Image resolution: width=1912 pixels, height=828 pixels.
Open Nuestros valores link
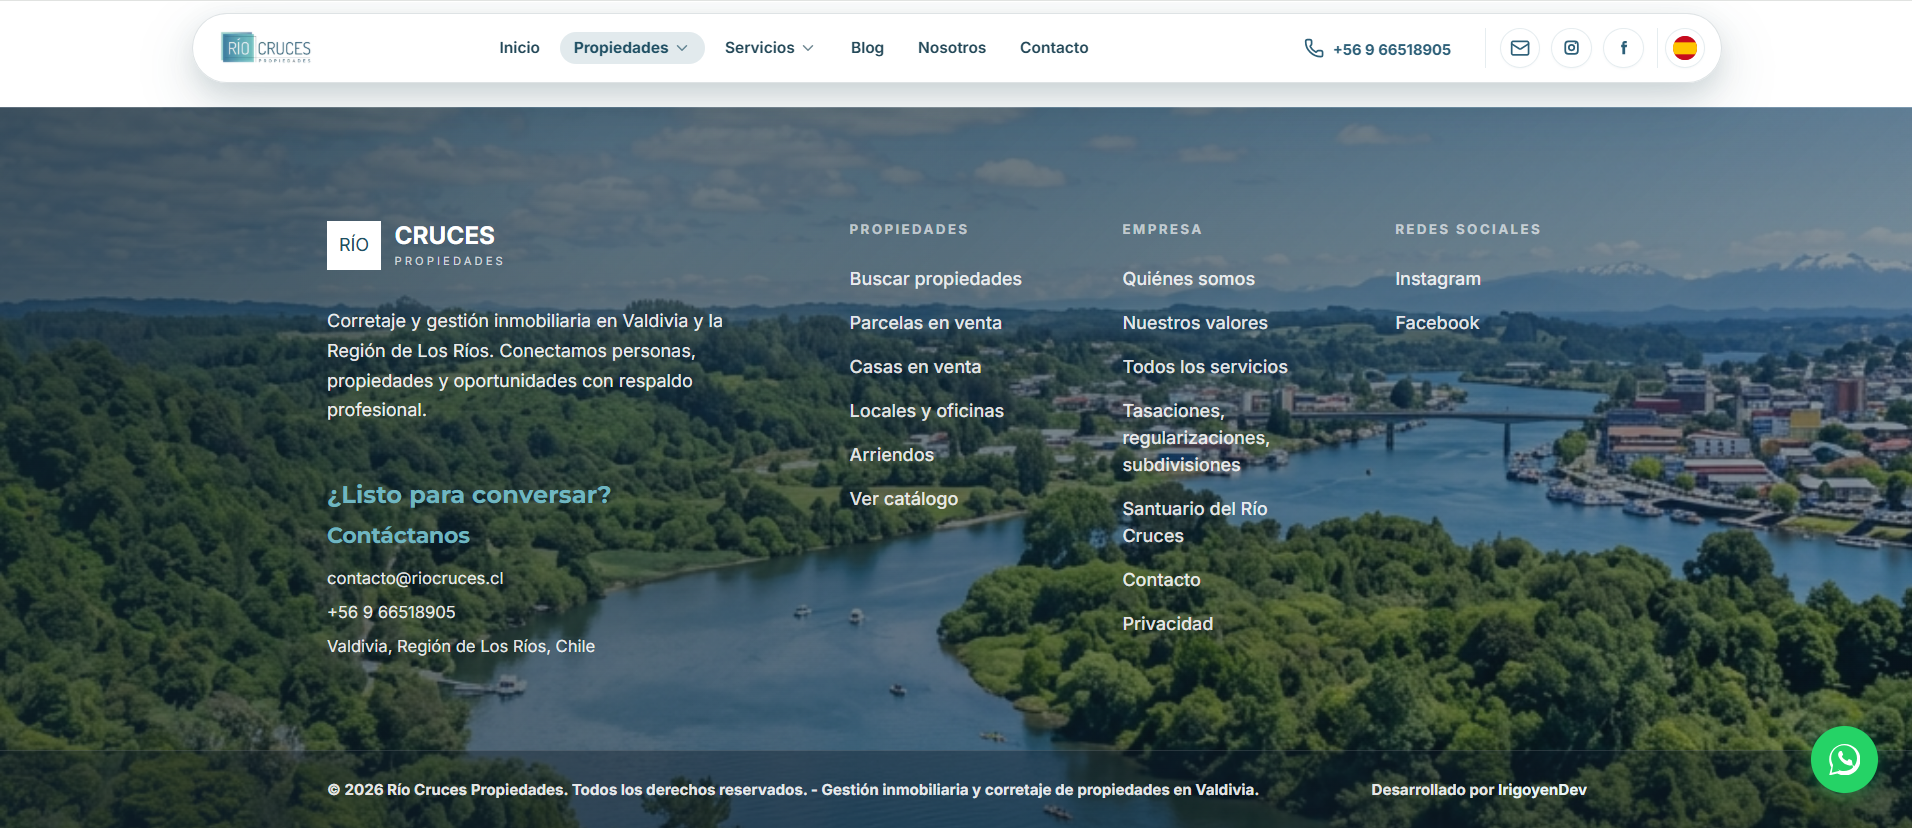[x=1195, y=323]
